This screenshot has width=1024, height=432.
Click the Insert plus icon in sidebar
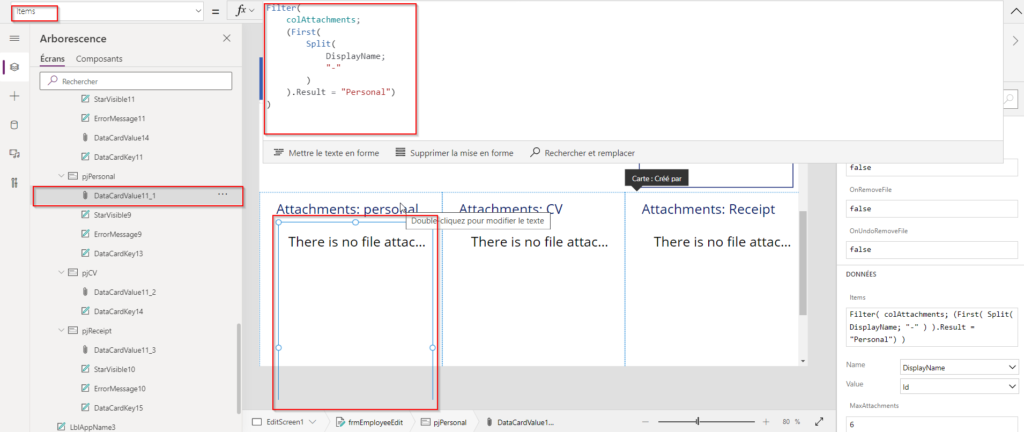click(x=14, y=96)
